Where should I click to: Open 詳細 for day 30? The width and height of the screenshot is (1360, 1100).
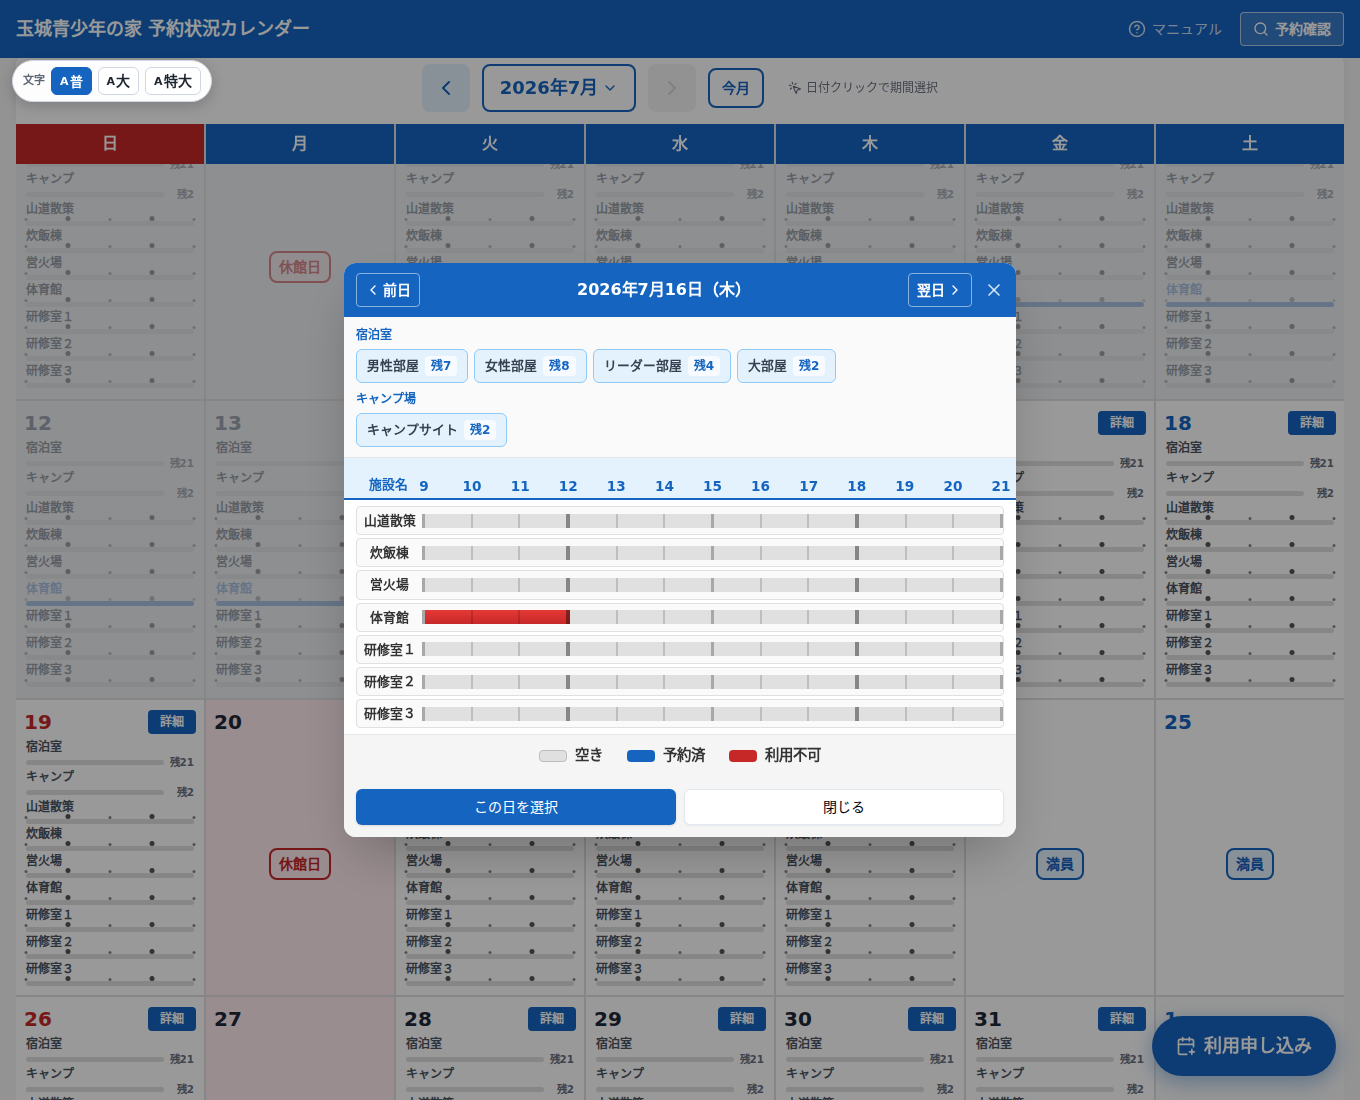click(x=932, y=1019)
